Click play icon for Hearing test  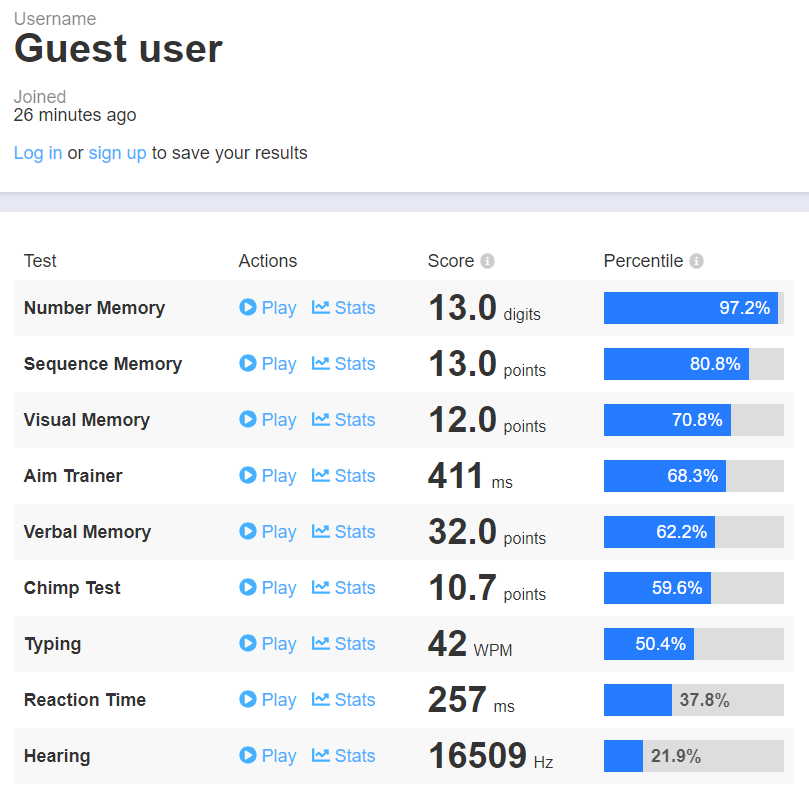(x=248, y=756)
